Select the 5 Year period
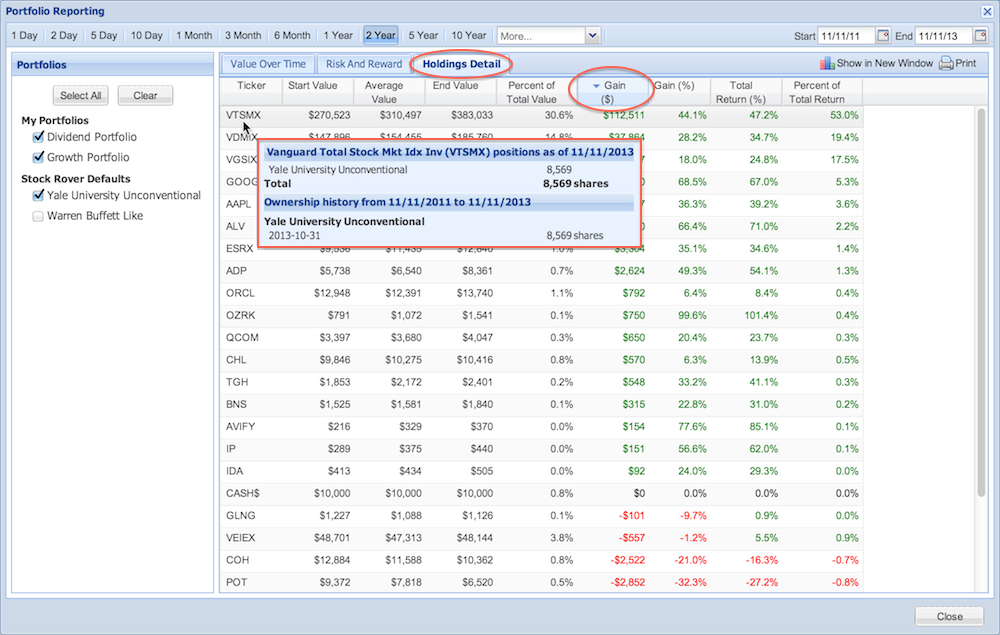1000x635 pixels. tap(423, 36)
